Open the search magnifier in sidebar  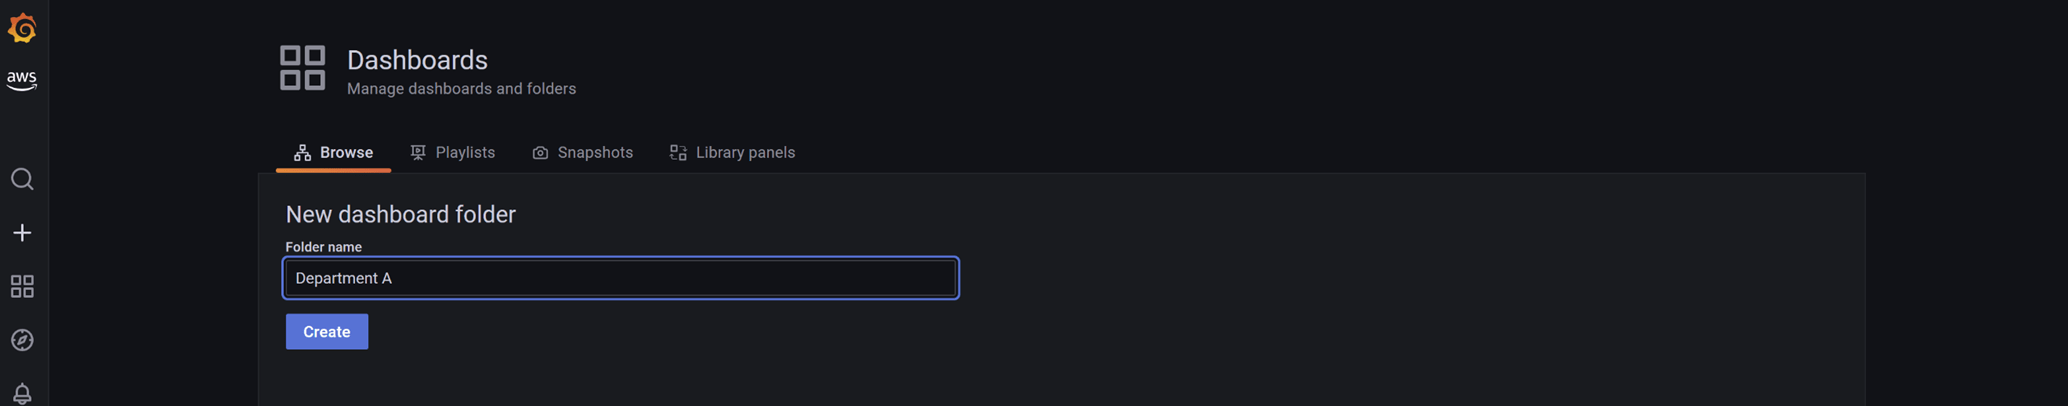(x=22, y=179)
